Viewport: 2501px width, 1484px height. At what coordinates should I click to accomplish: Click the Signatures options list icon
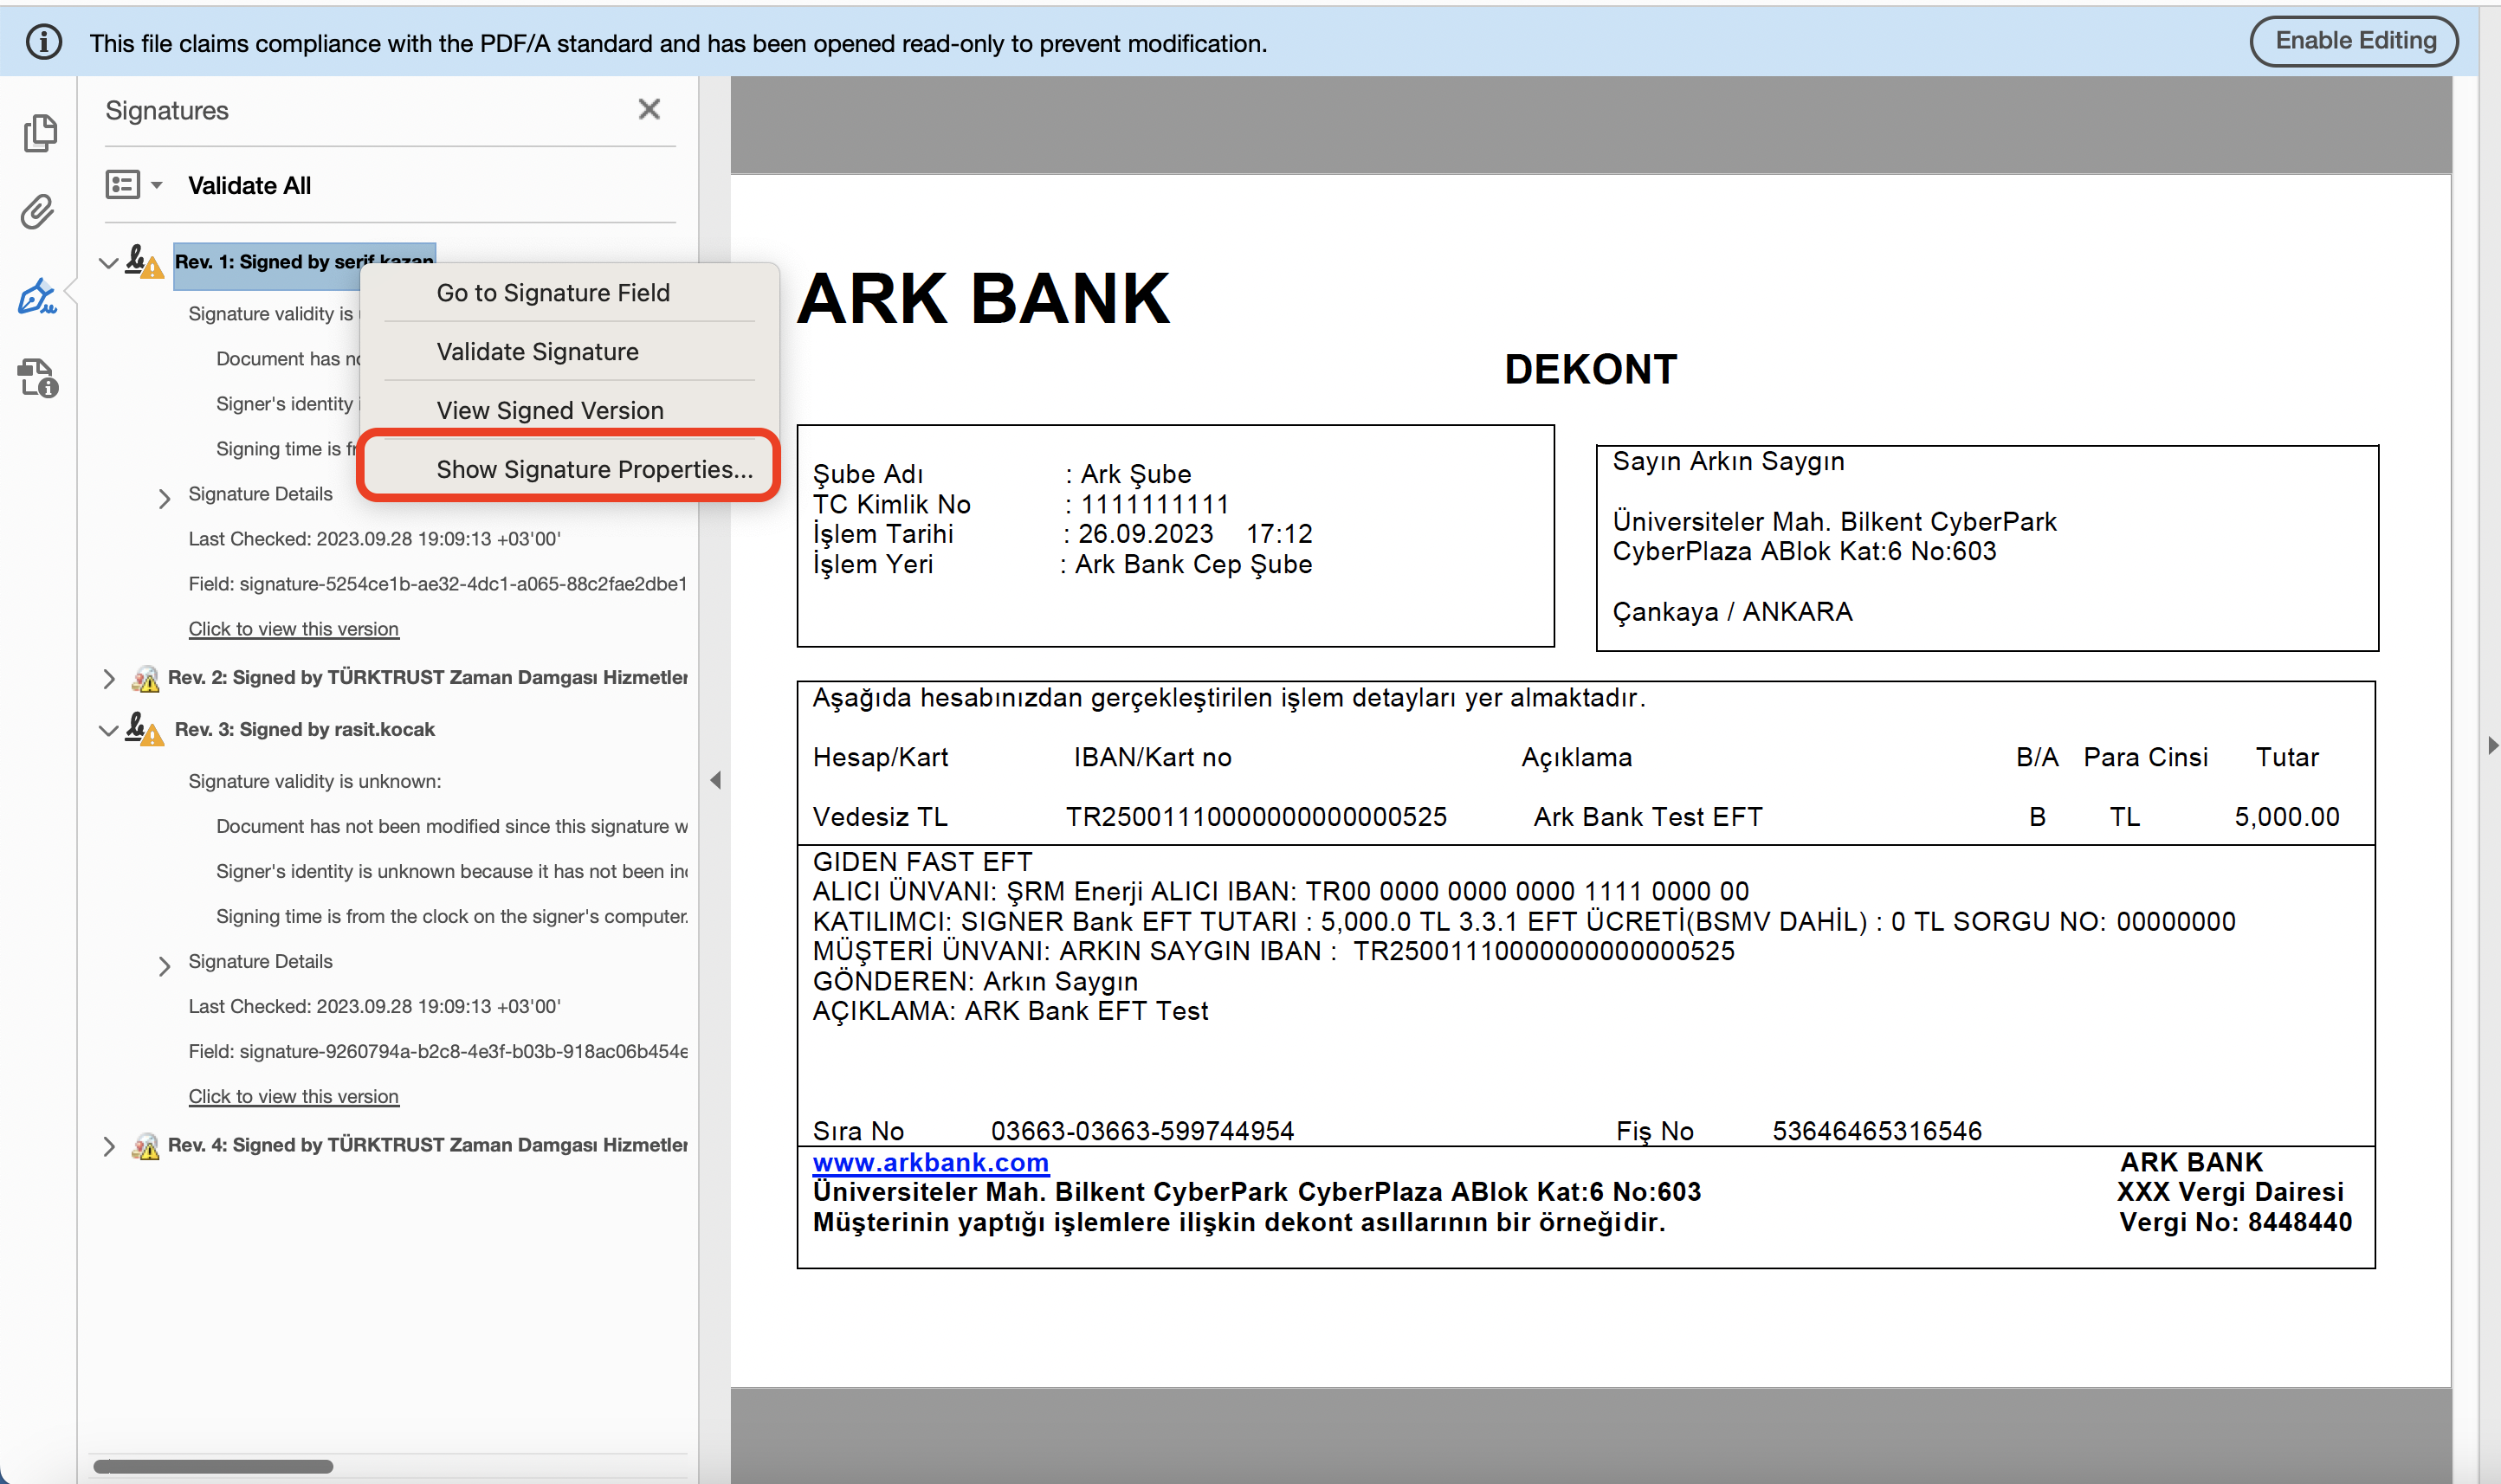pos(123,184)
